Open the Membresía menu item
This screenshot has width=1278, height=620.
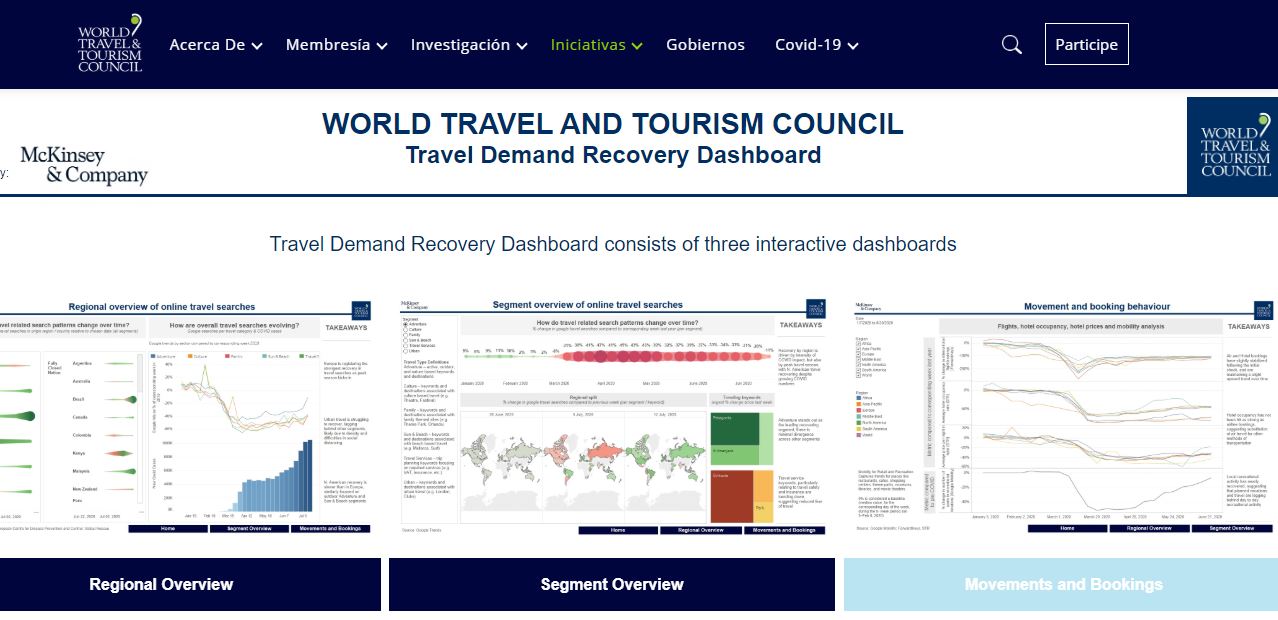tap(328, 45)
